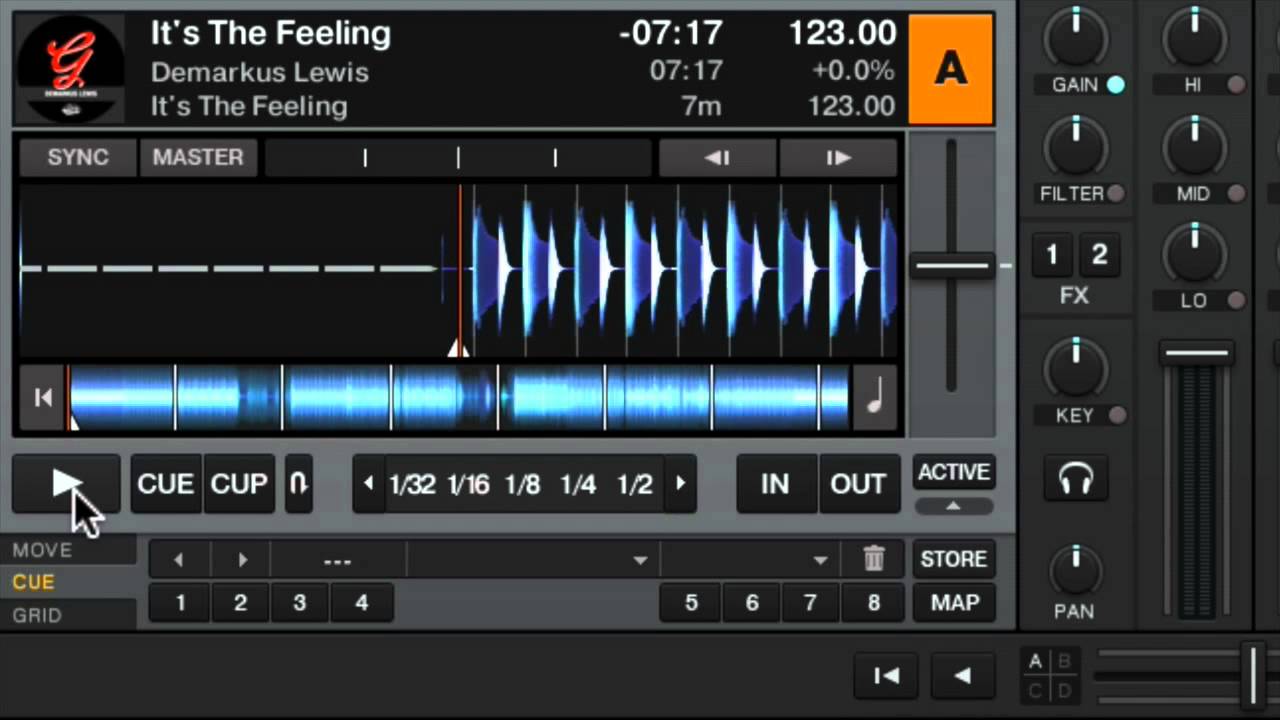The image size is (1280, 720).
Task: Trigger hotcue 2
Action: click(x=240, y=603)
